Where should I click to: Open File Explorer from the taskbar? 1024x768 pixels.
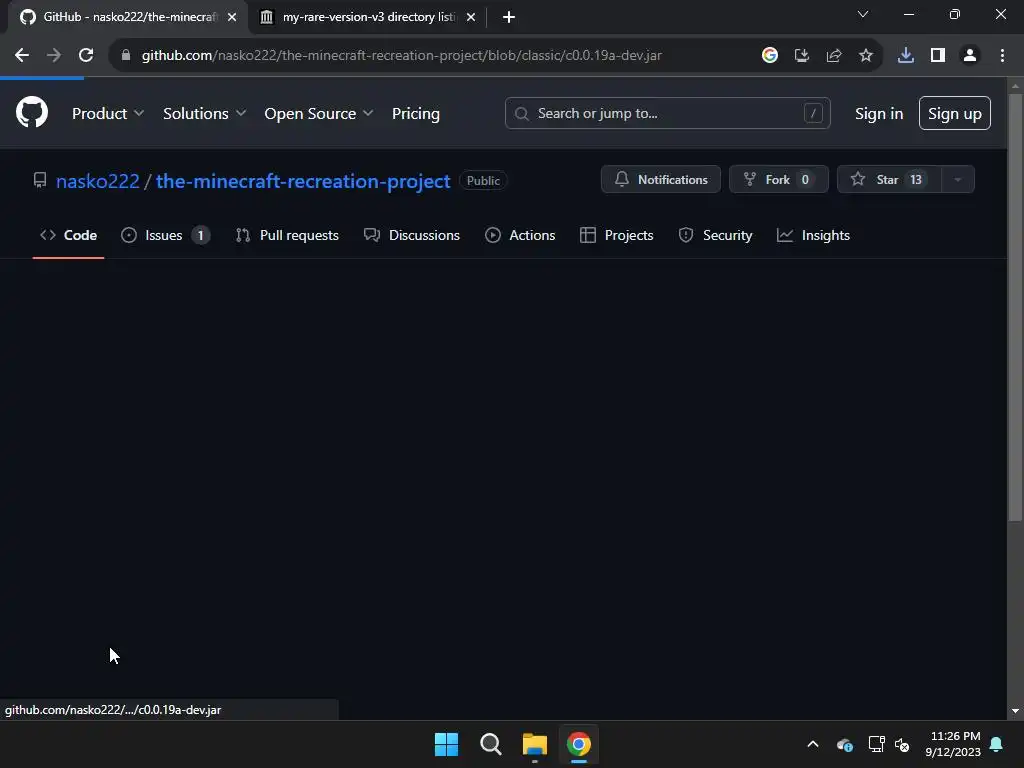coord(534,744)
